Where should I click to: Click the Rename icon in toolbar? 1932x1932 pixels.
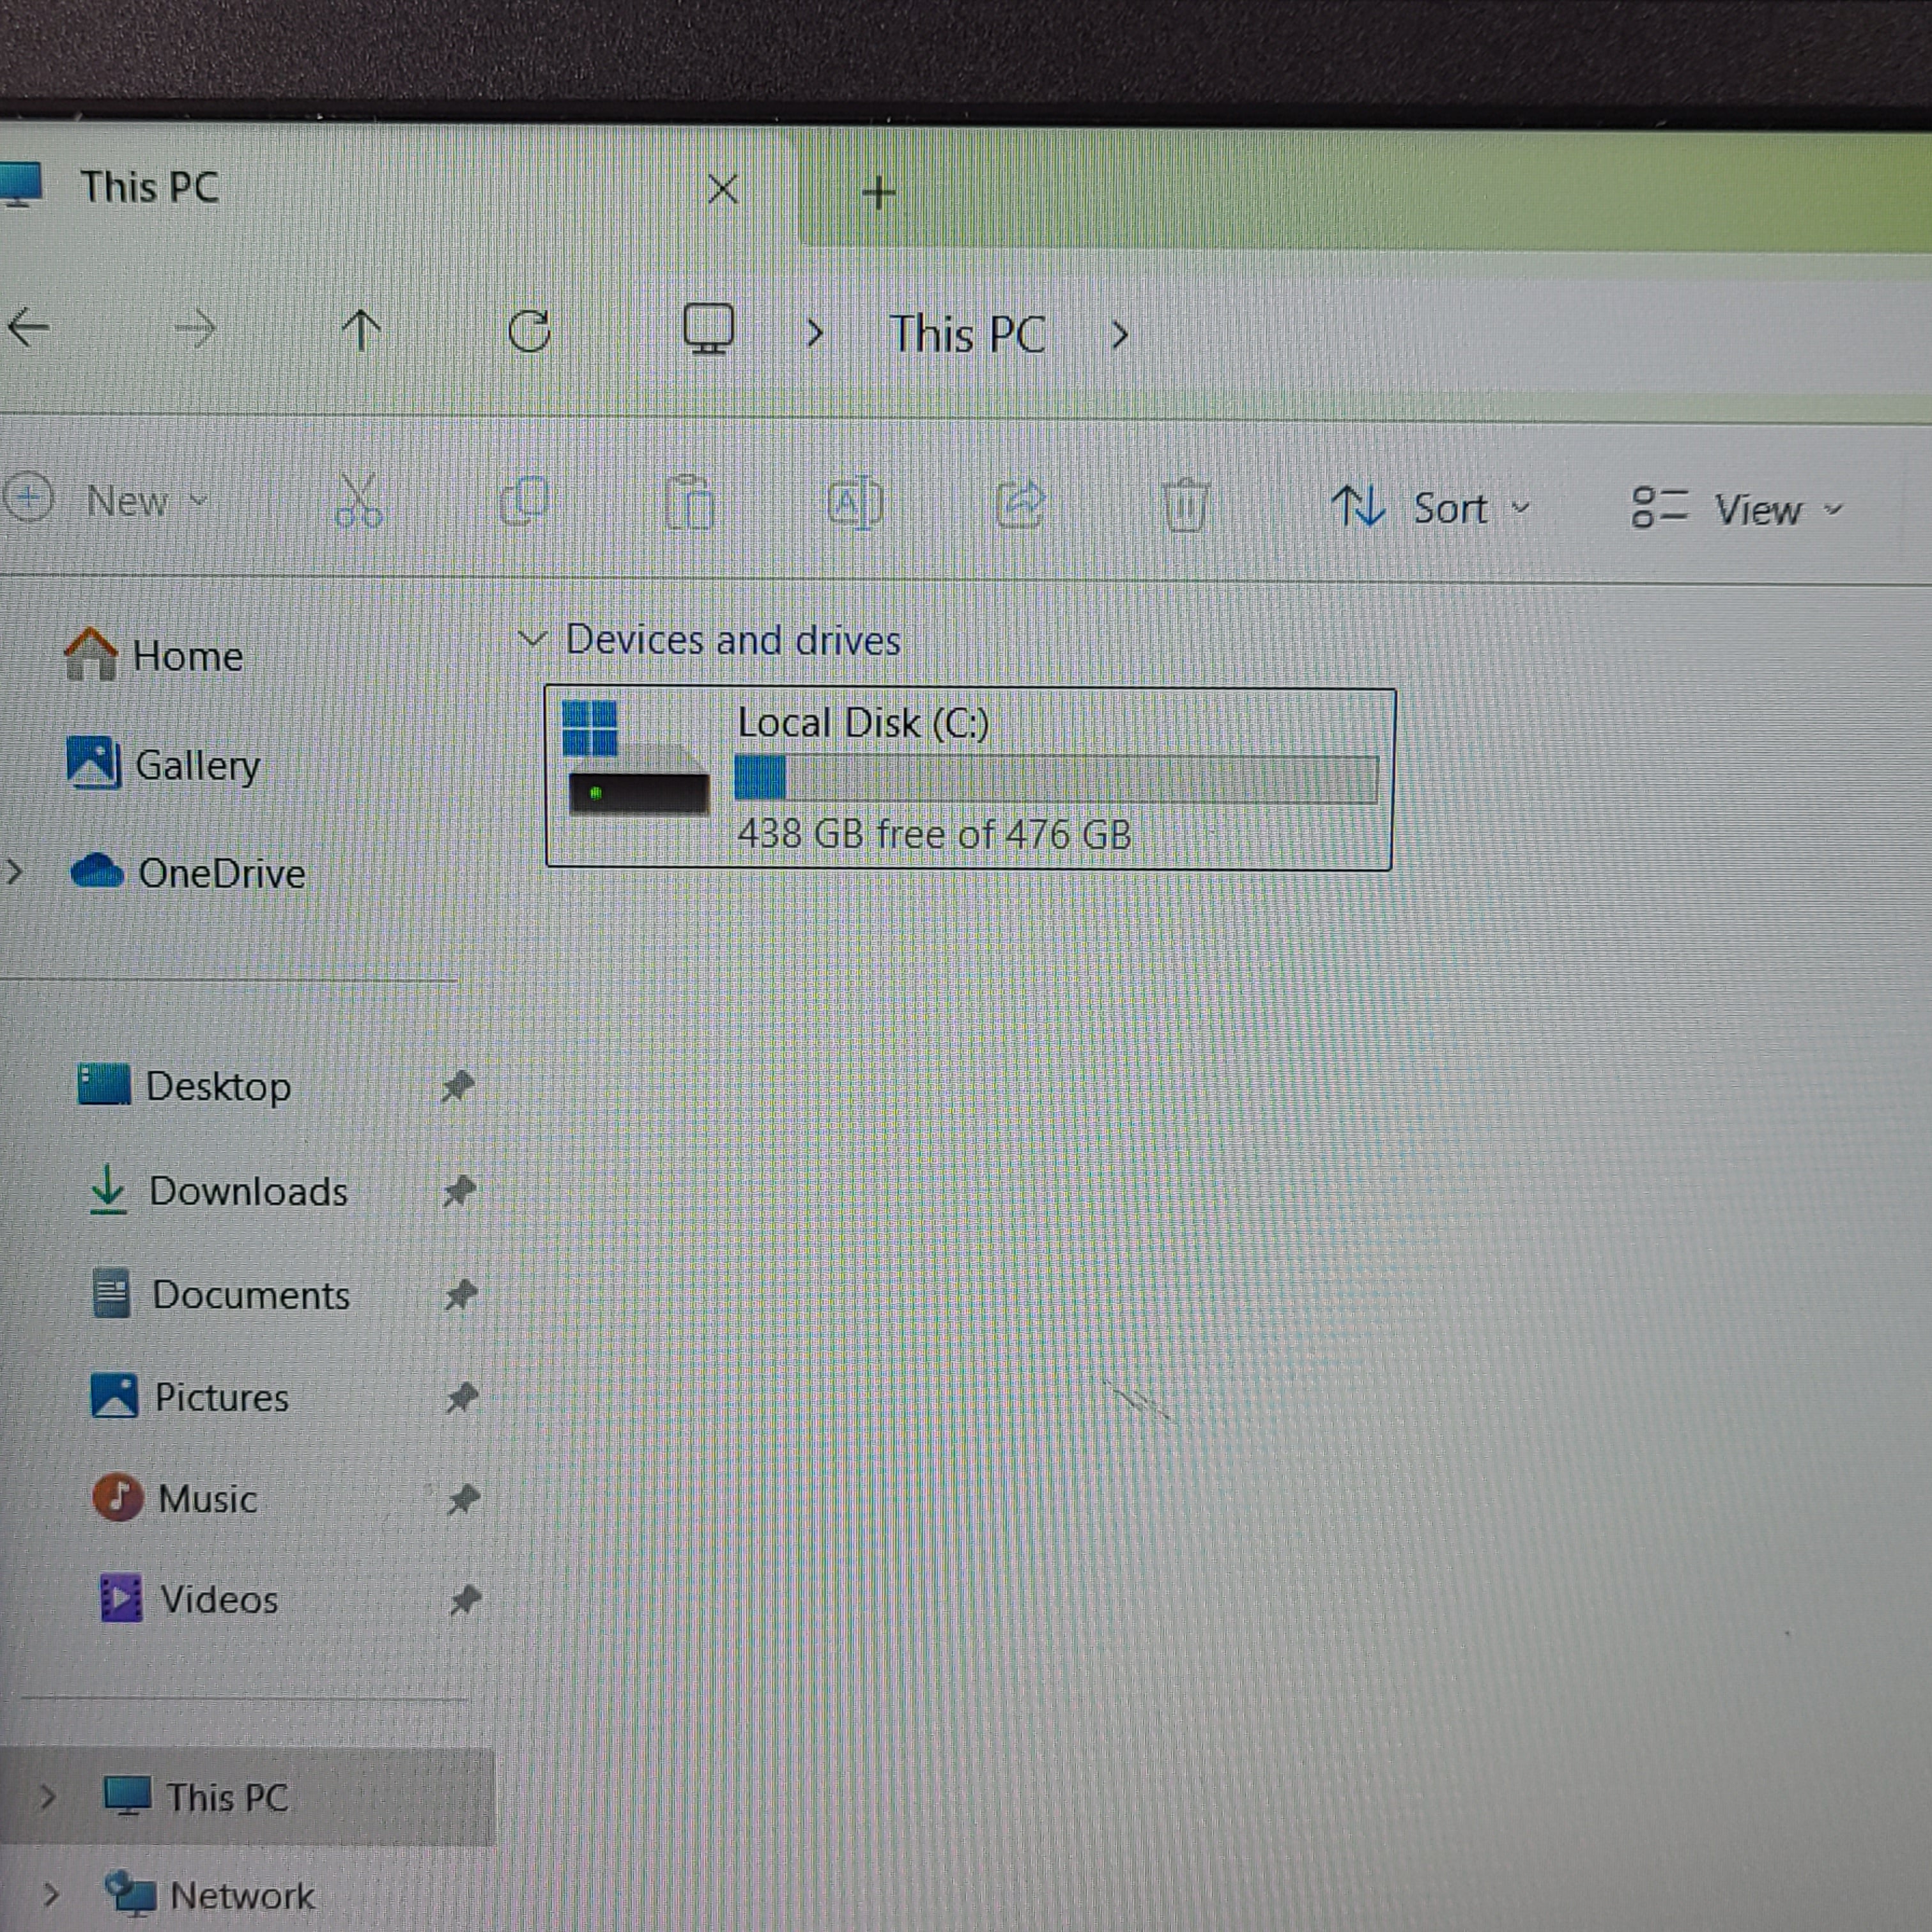(855, 504)
